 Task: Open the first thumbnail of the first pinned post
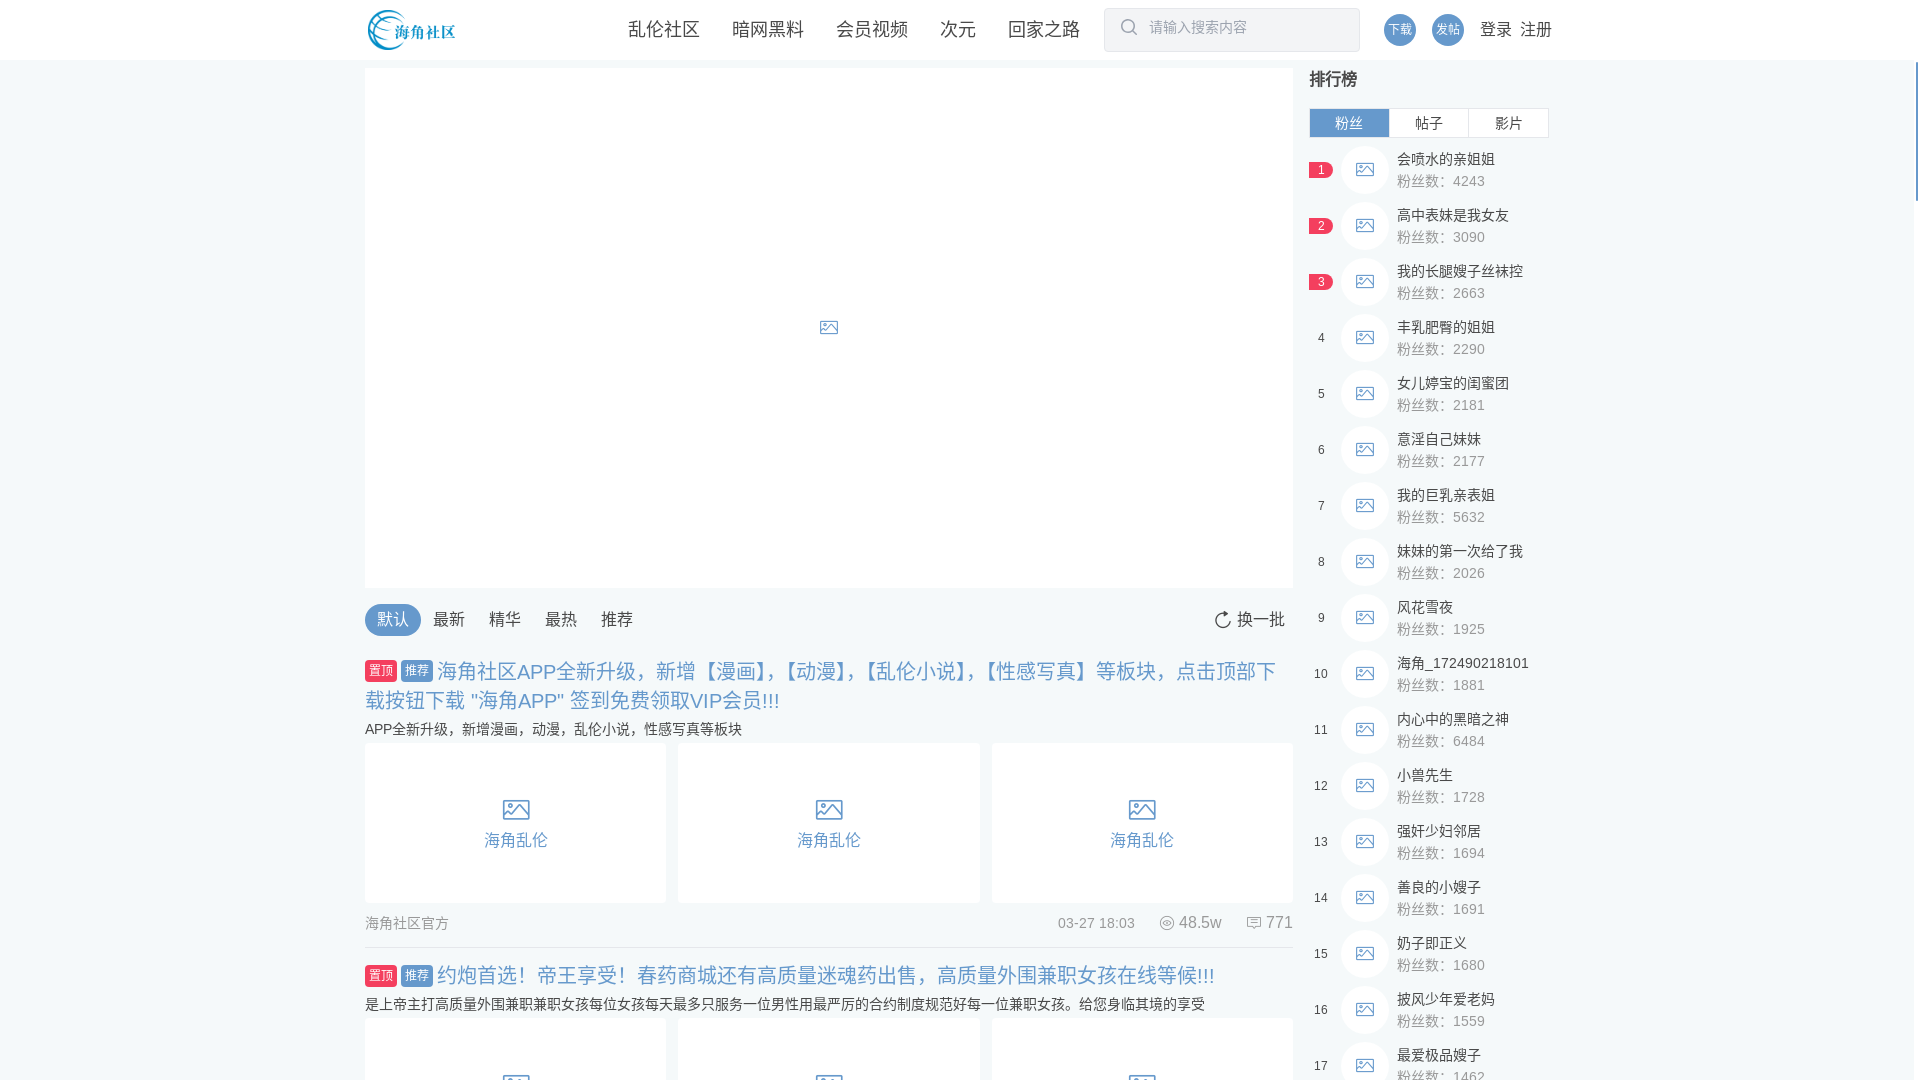(515, 823)
